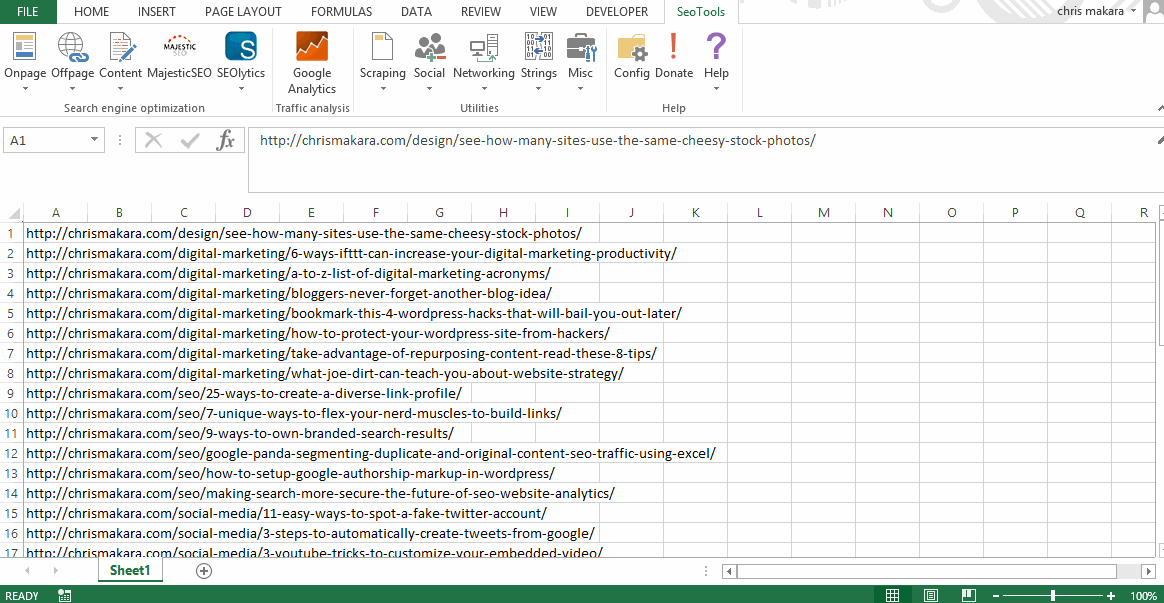The width and height of the screenshot is (1164, 603).
Task: Add a new sheet with plus icon
Action: coord(203,570)
